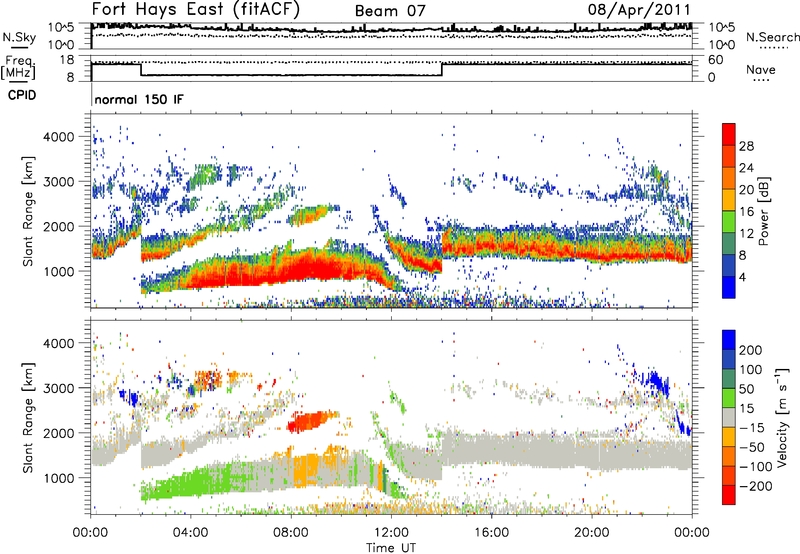Click the "04:00" time axis label
Viewport: 800px width, 554px height.
(191, 533)
